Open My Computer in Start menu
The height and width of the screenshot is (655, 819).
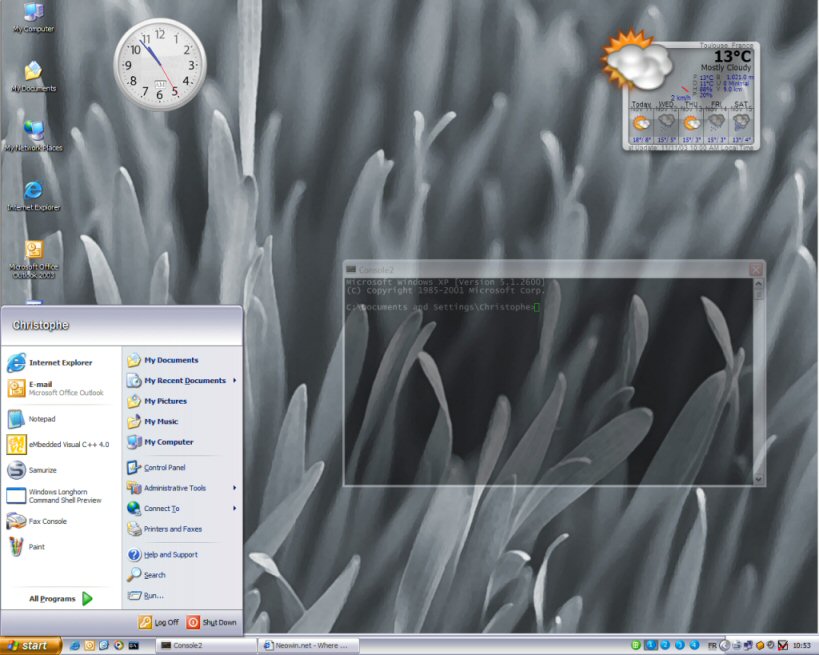182,442
